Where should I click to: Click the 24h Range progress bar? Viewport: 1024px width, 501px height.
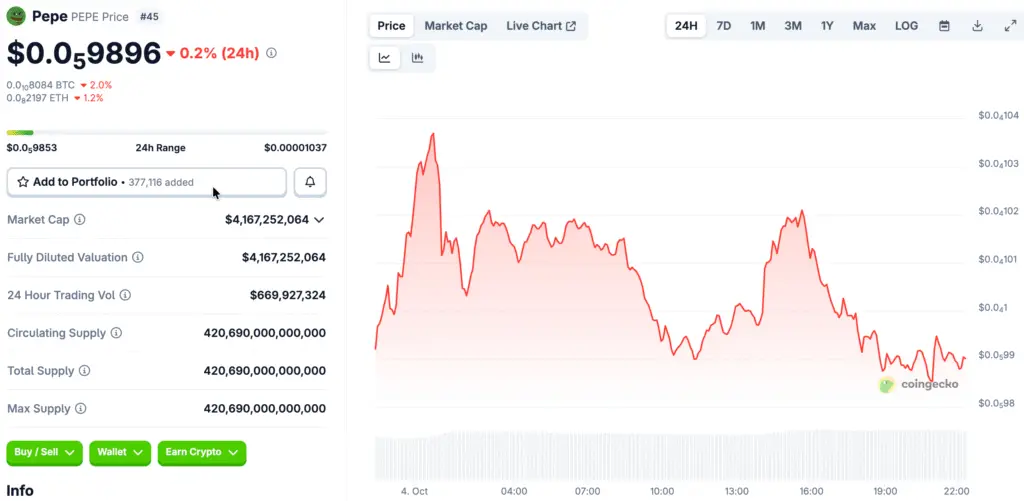(166, 132)
